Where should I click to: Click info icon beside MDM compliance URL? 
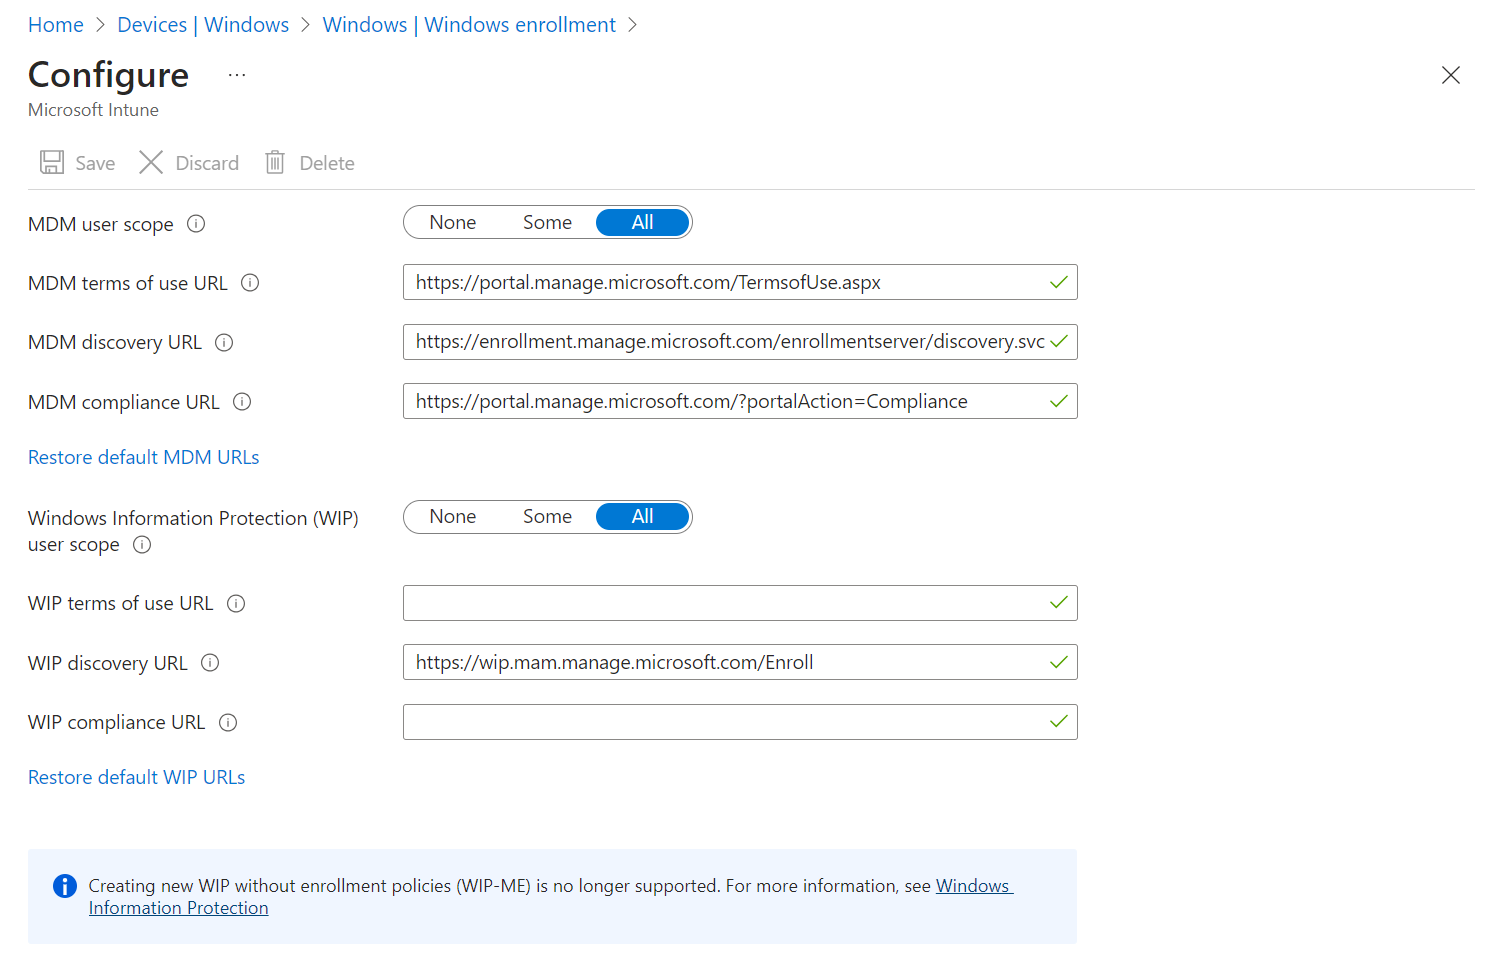pyautogui.click(x=242, y=402)
